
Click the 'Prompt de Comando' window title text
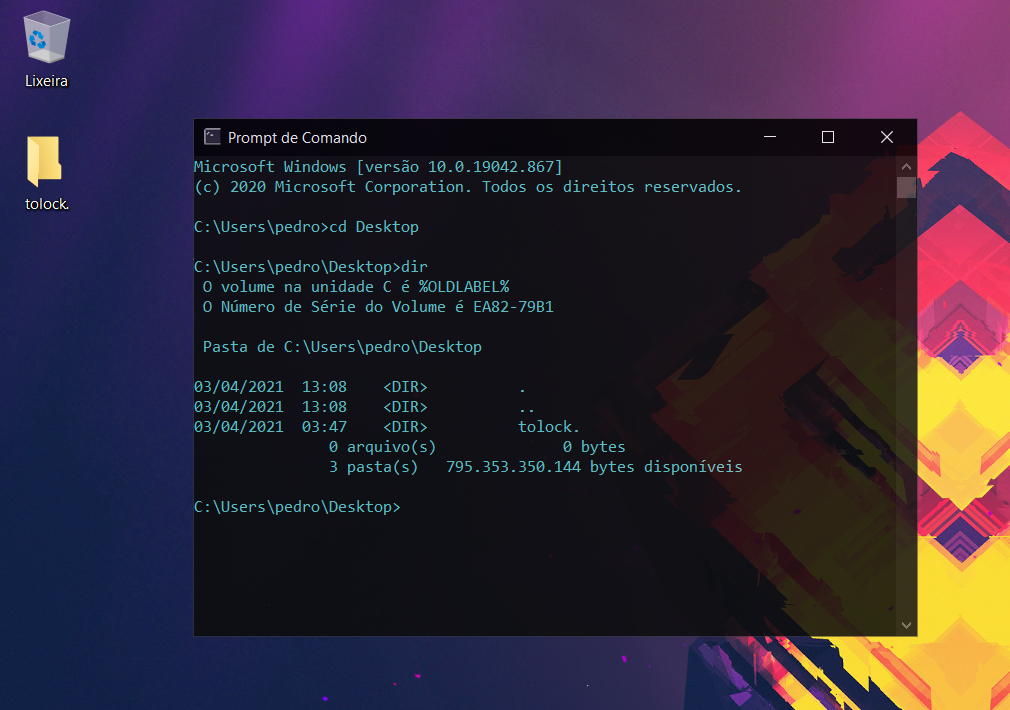click(x=297, y=138)
